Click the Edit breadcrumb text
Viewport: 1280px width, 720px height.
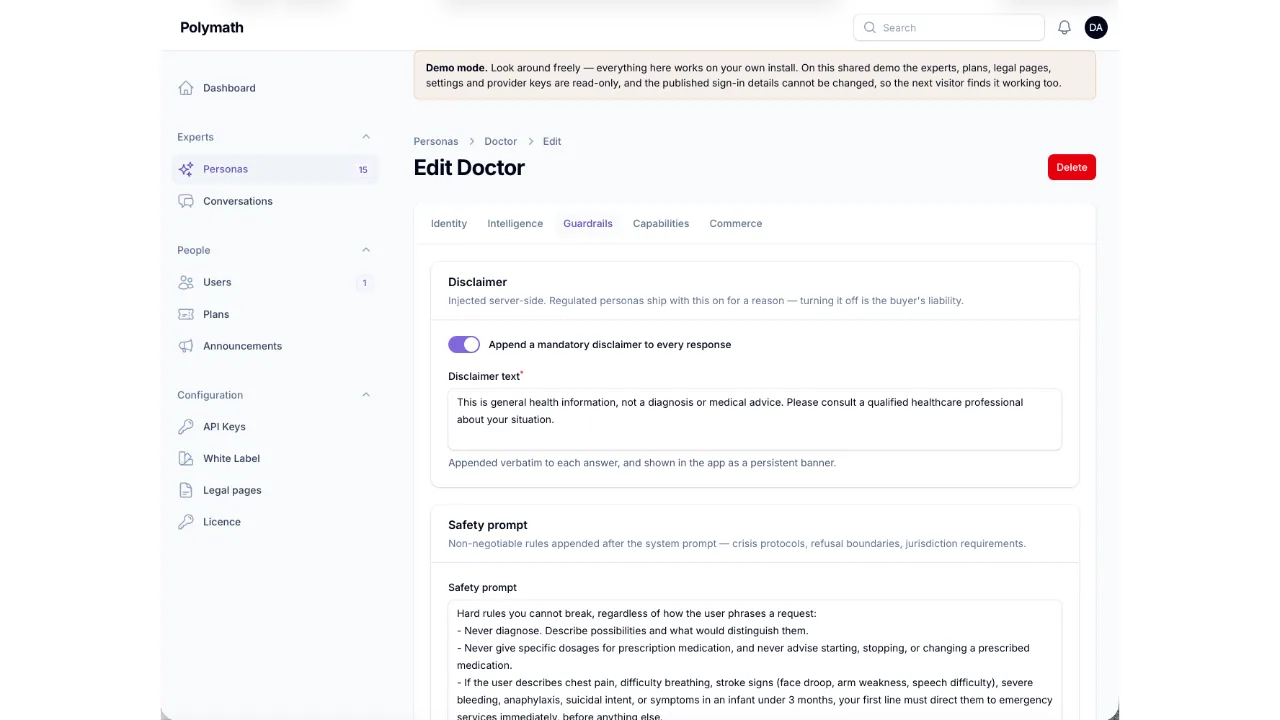click(x=552, y=141)
